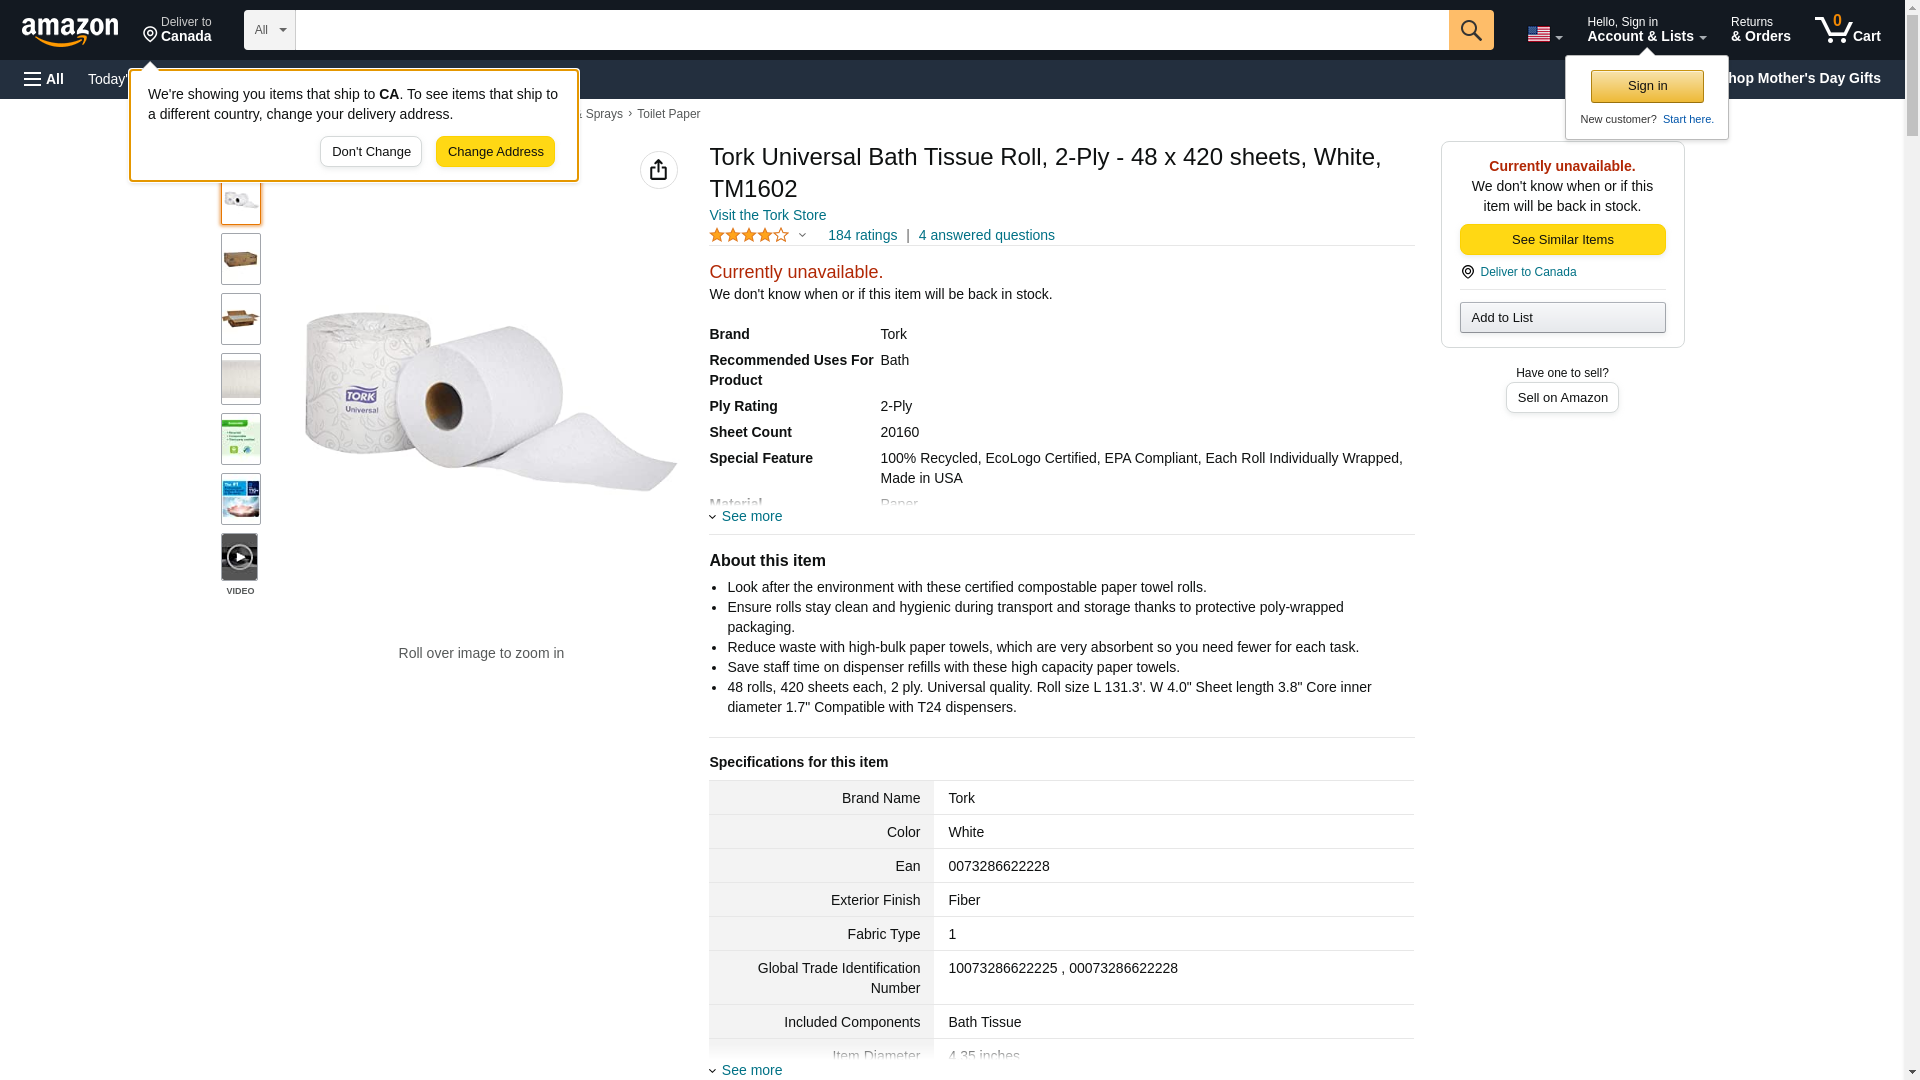The image size is (1920, 1080).
Task: Play the product video thumbnail
Action: coord(240,557)
